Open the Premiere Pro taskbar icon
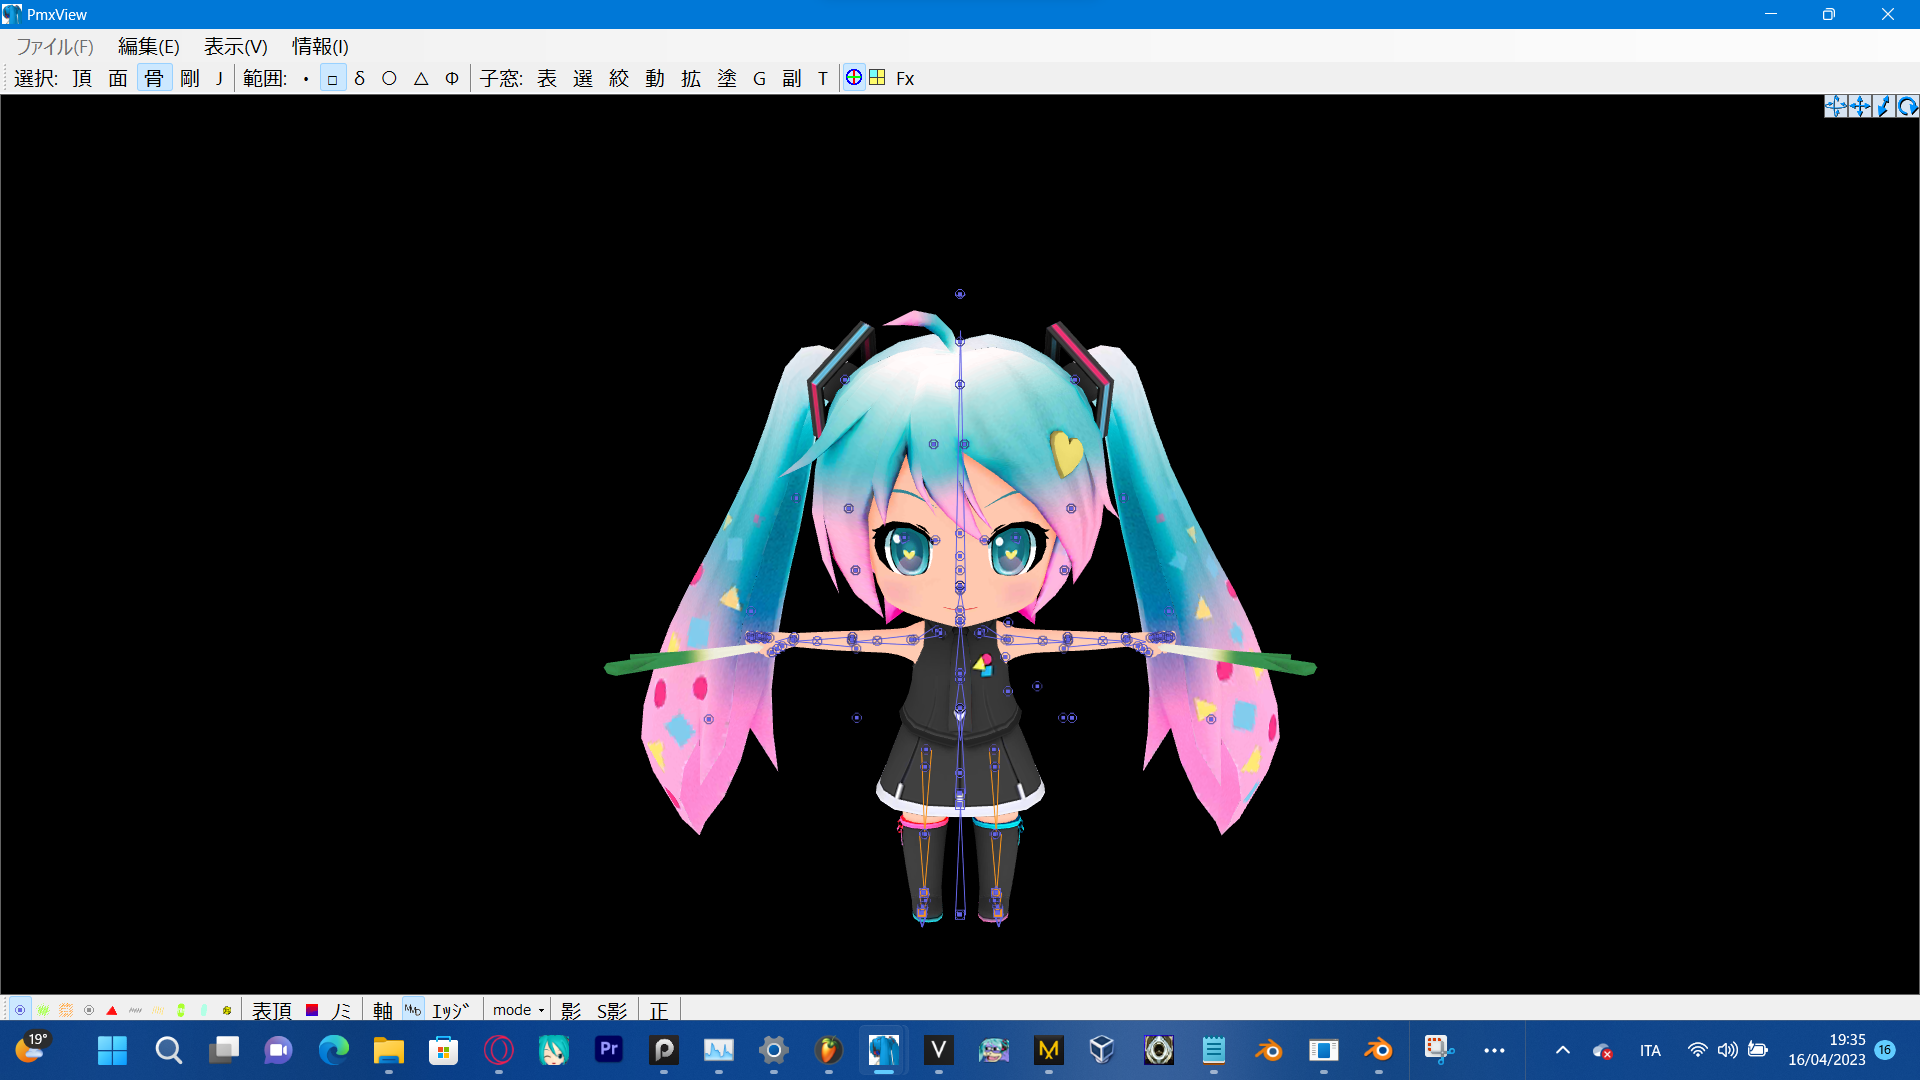 [608, 1050]
